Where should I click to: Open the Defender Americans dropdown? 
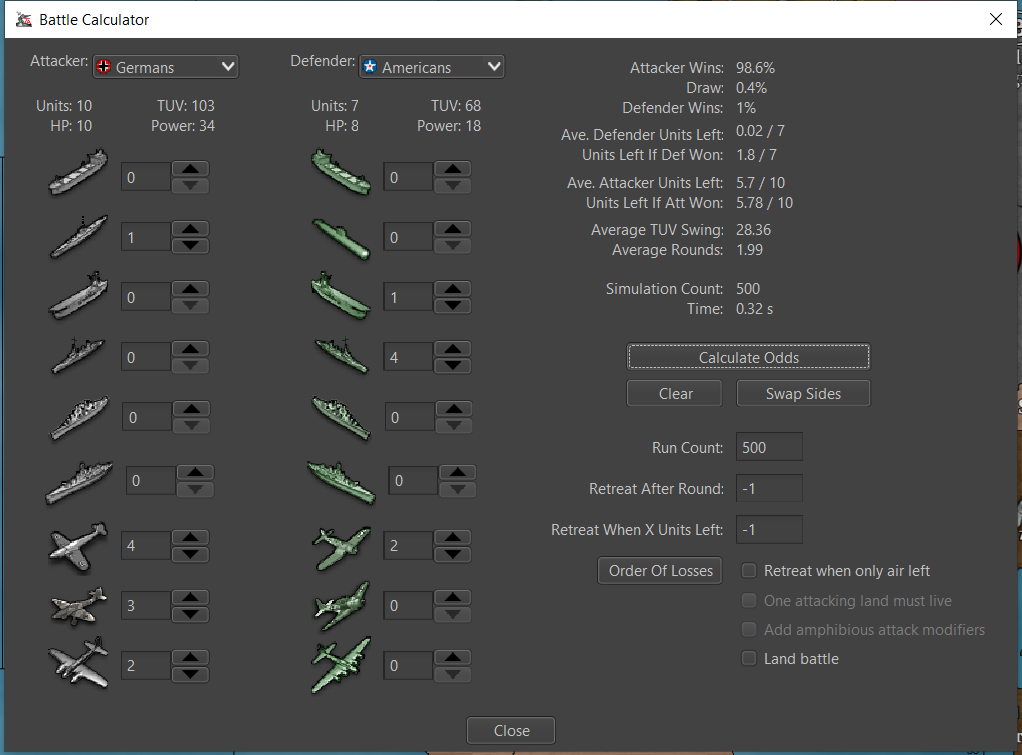(x=431, y=67)
